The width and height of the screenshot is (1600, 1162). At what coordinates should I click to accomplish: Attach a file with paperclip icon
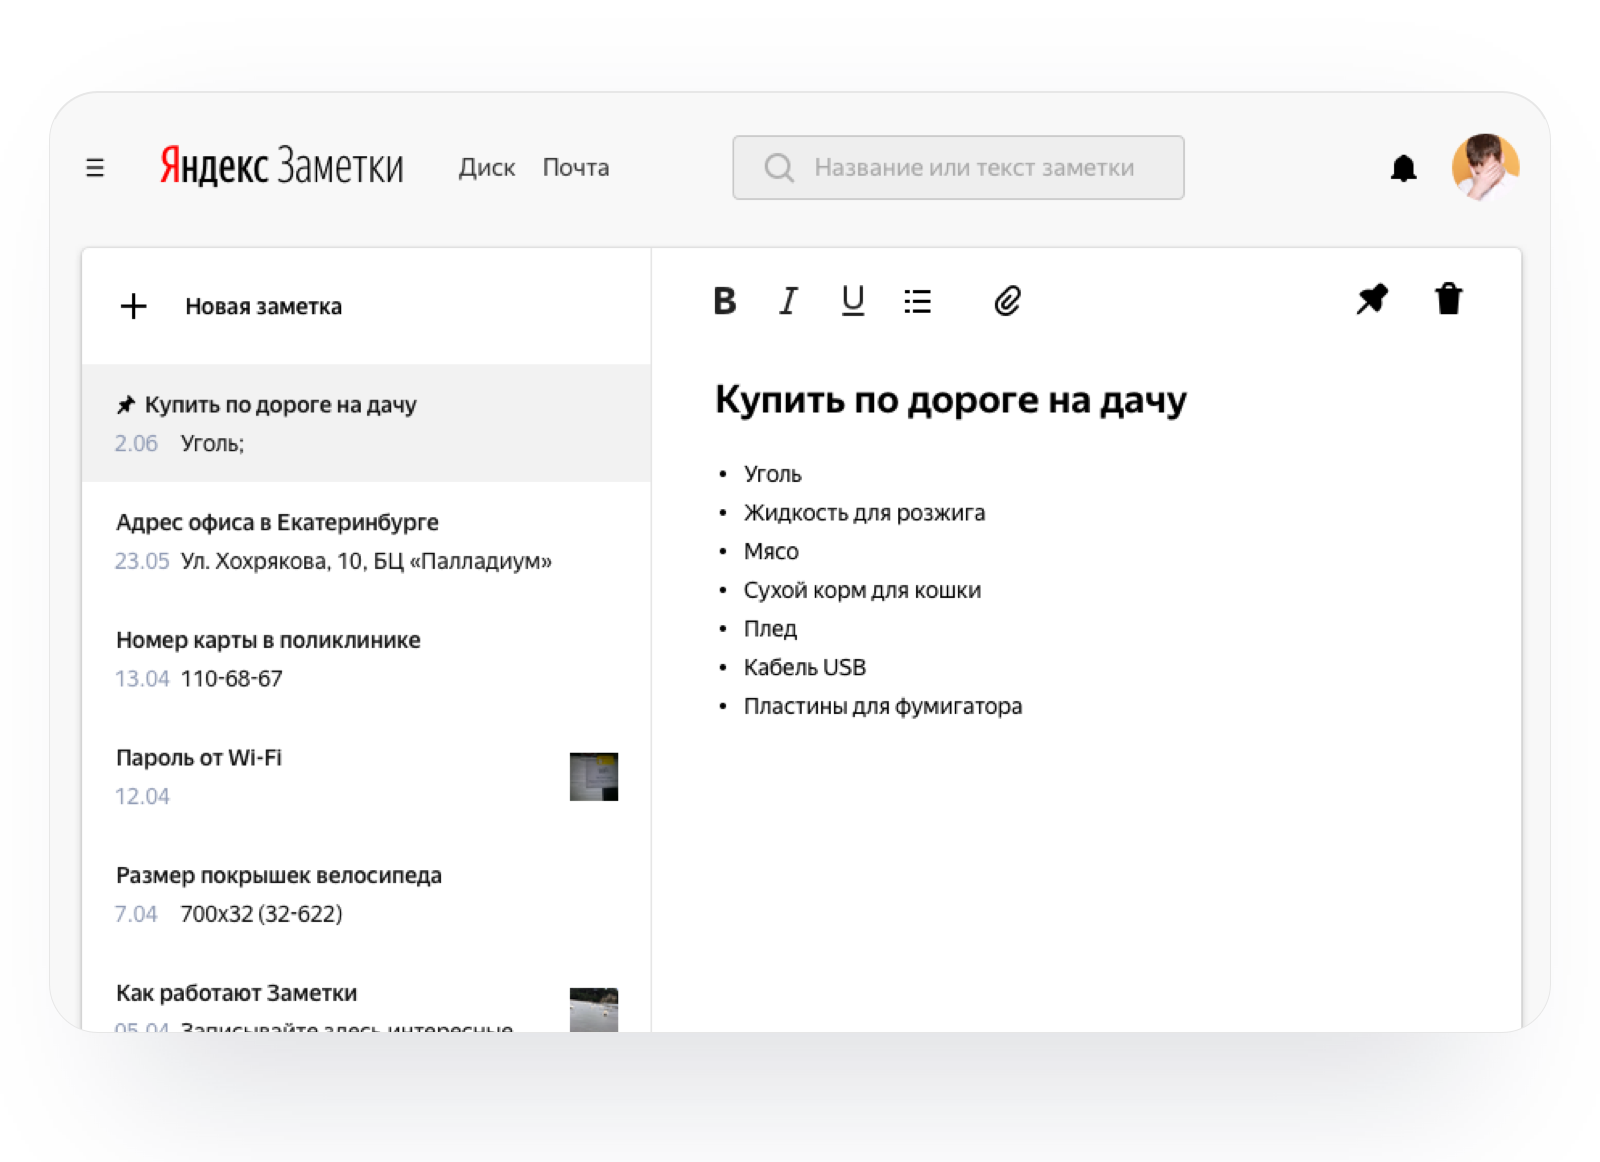point(1007,301)
